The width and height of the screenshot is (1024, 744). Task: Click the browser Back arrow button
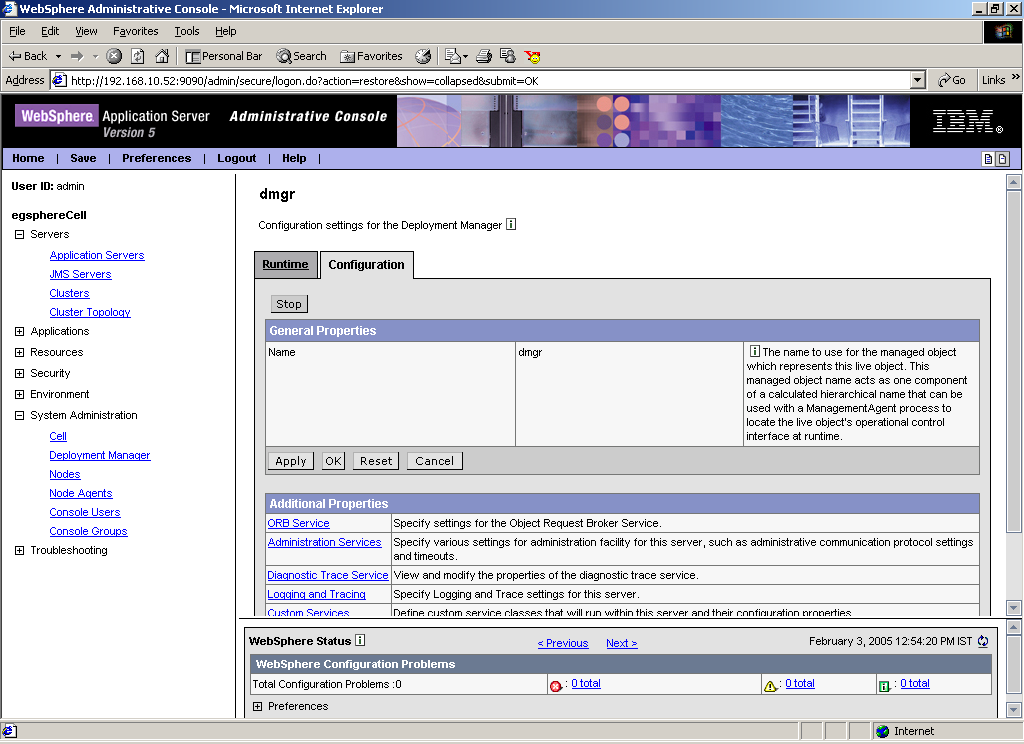point(27,56)
